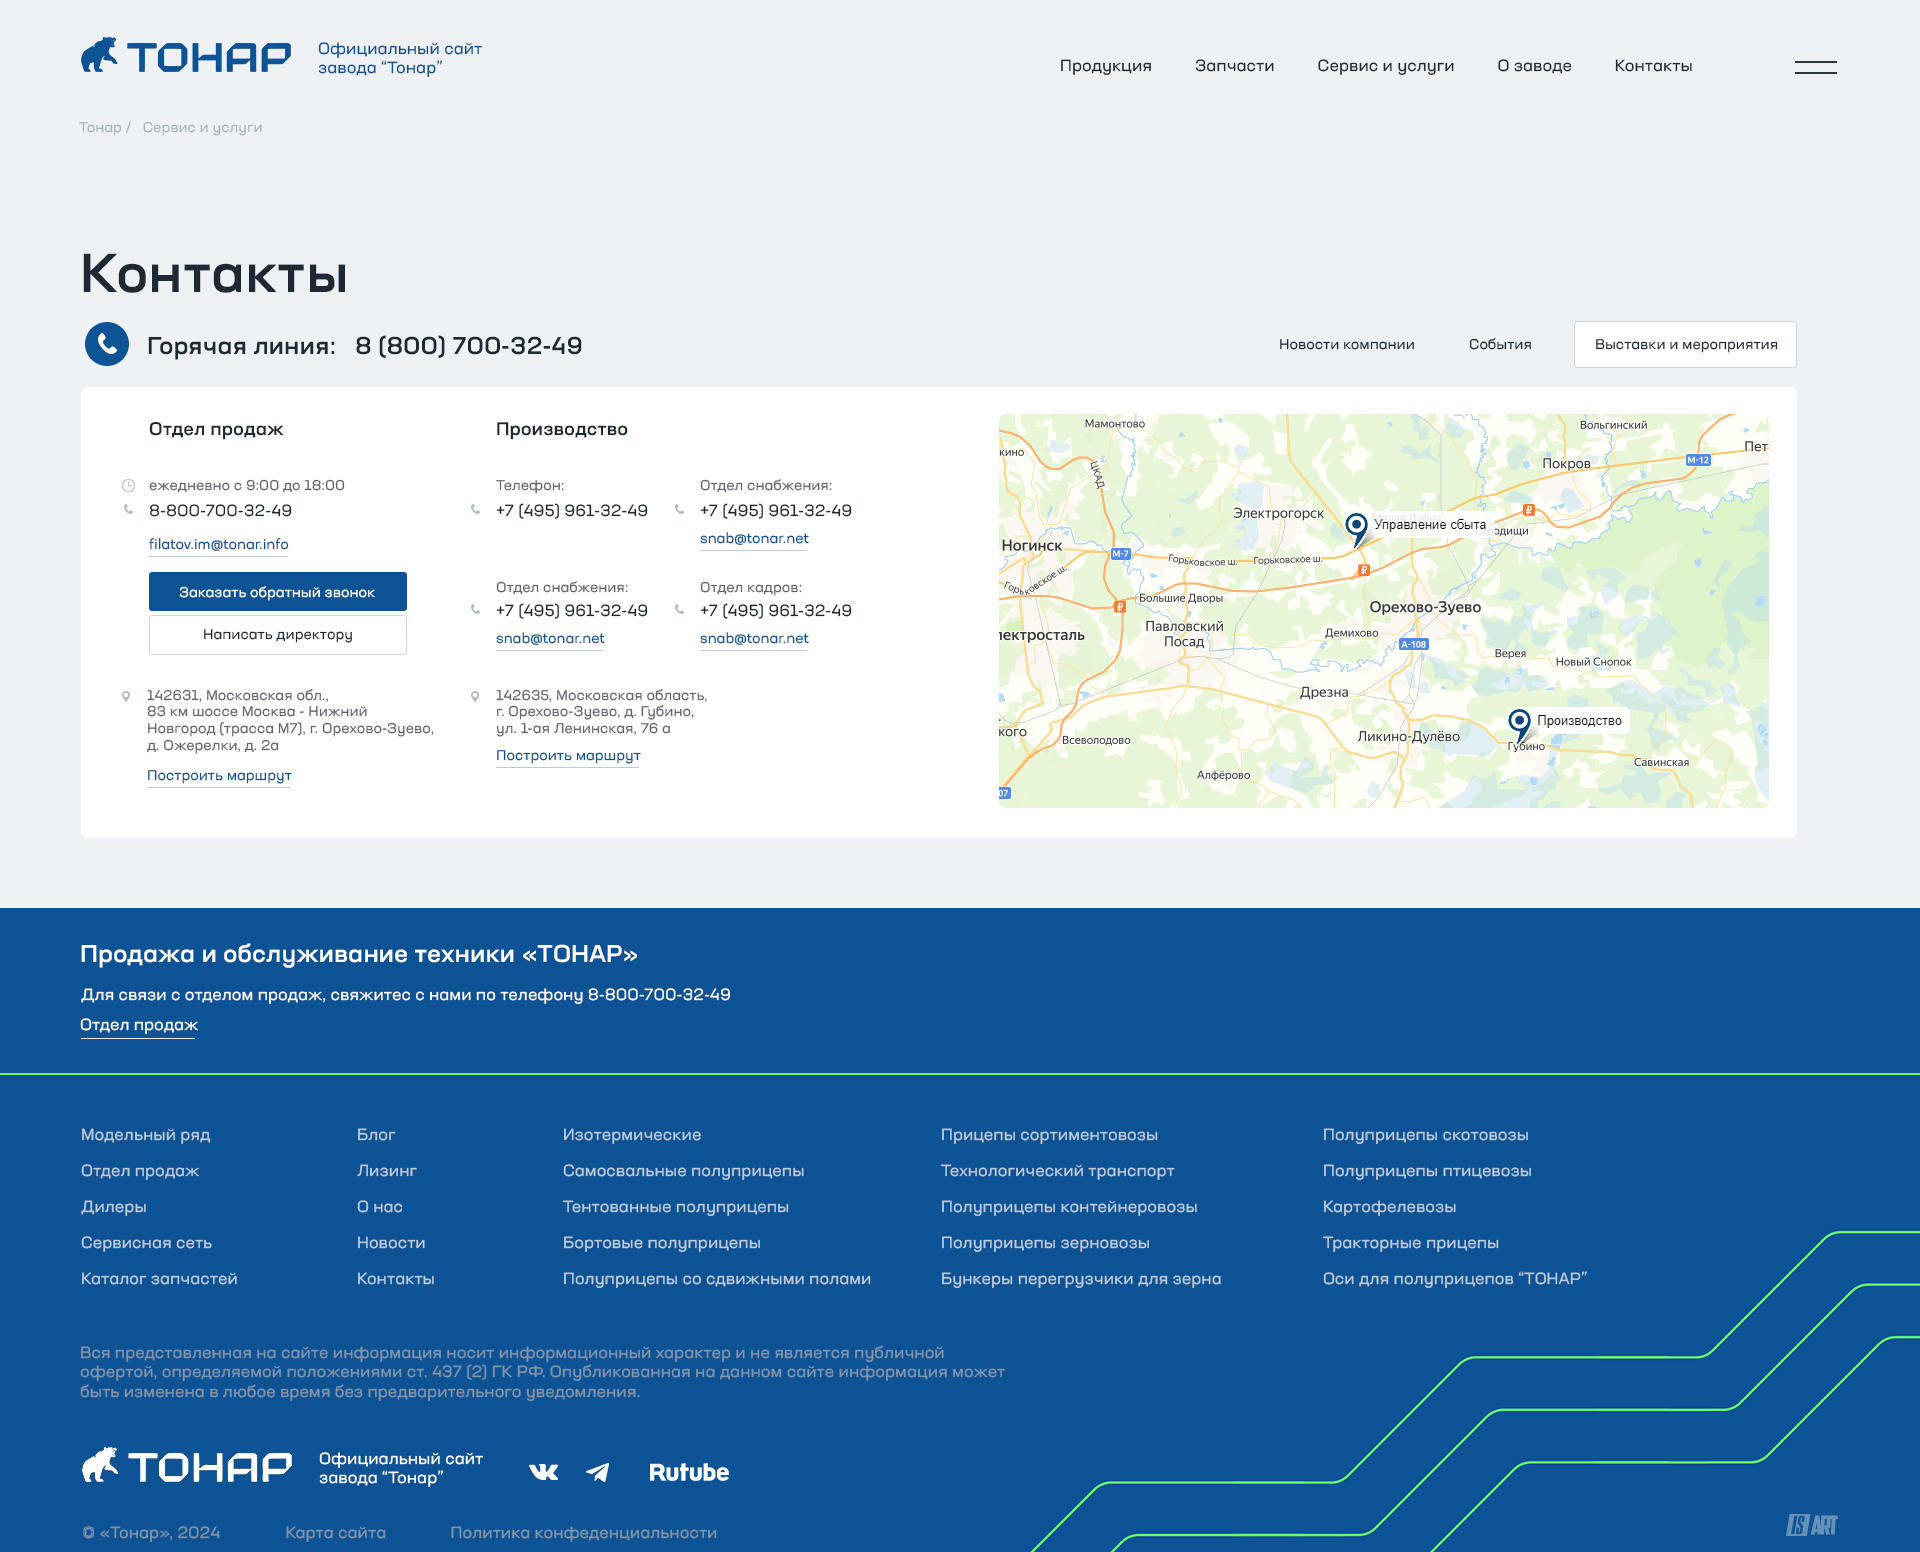The height and width of the screenshot is (1552, 1920).
Task: Click the Отдел продаж link in blue banner
Action: (139, 1025)
